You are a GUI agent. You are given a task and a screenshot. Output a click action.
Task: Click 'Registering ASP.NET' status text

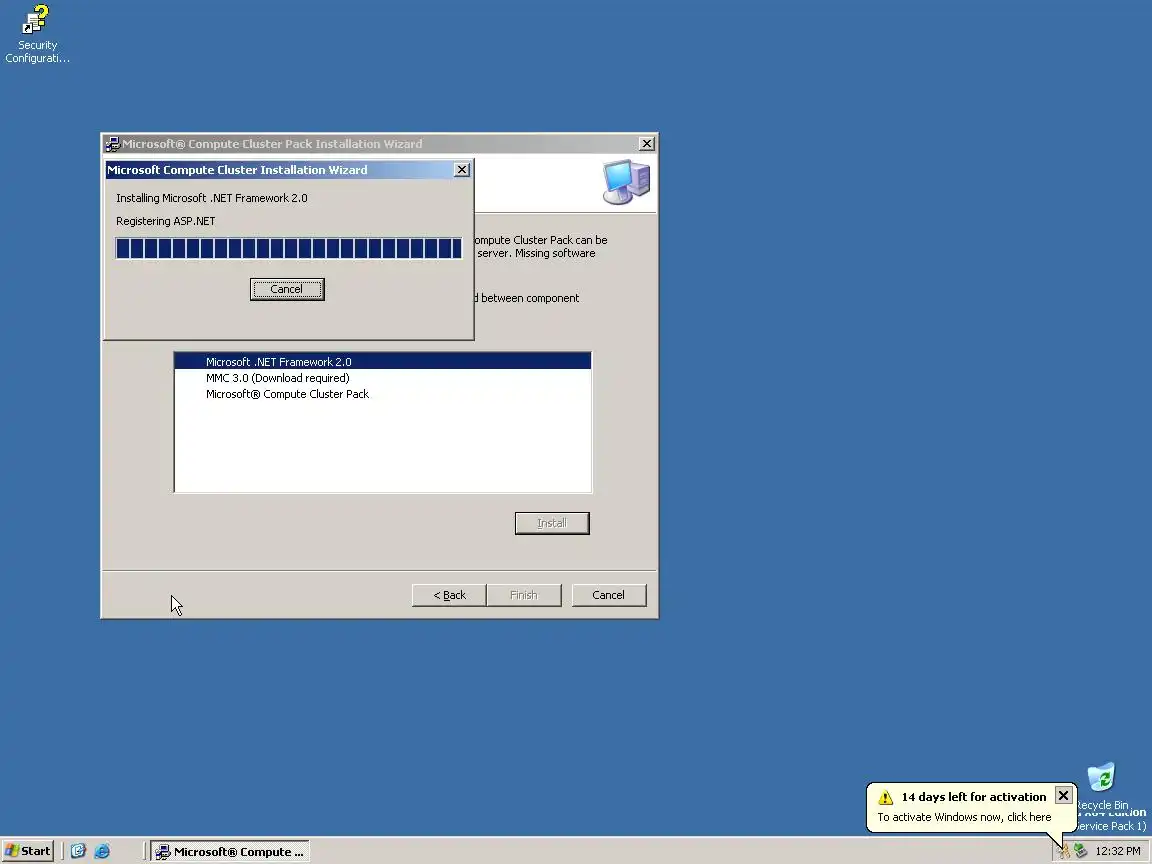(x=165, y=221)
